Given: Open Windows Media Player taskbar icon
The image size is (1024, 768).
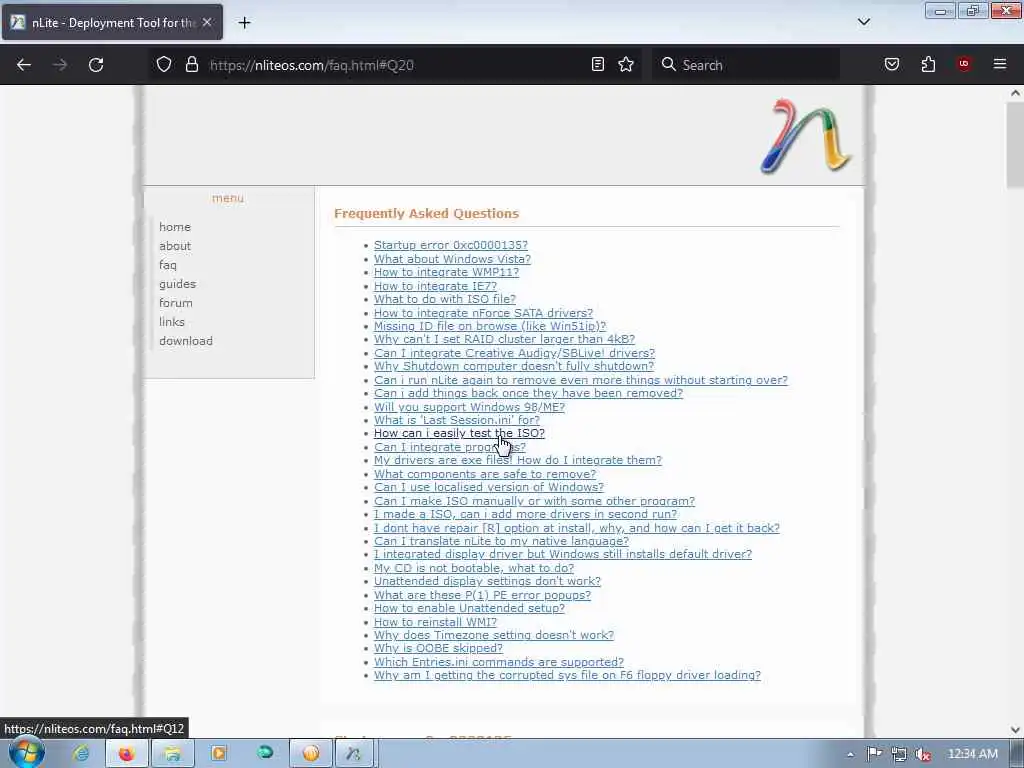Looking at the screenshot, I should (219, 754).
